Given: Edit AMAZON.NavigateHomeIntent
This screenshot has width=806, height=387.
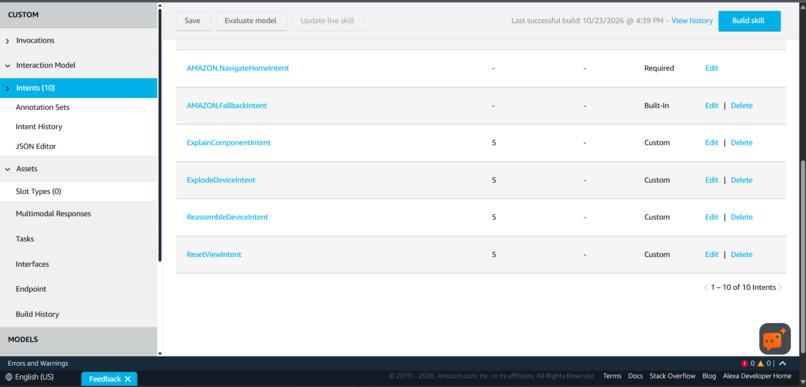Looking at the screenshot, I should [x=711, y=68].
